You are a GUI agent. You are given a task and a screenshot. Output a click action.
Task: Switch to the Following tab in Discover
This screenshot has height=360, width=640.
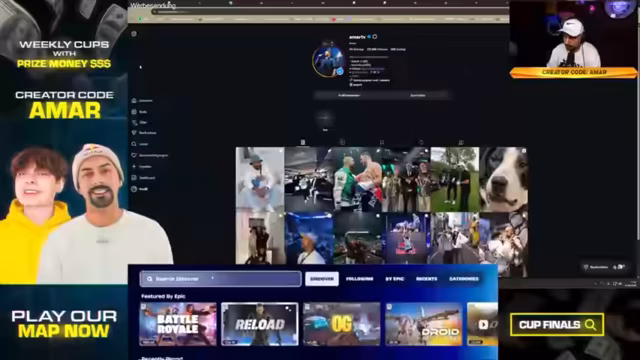coord(360,279)
